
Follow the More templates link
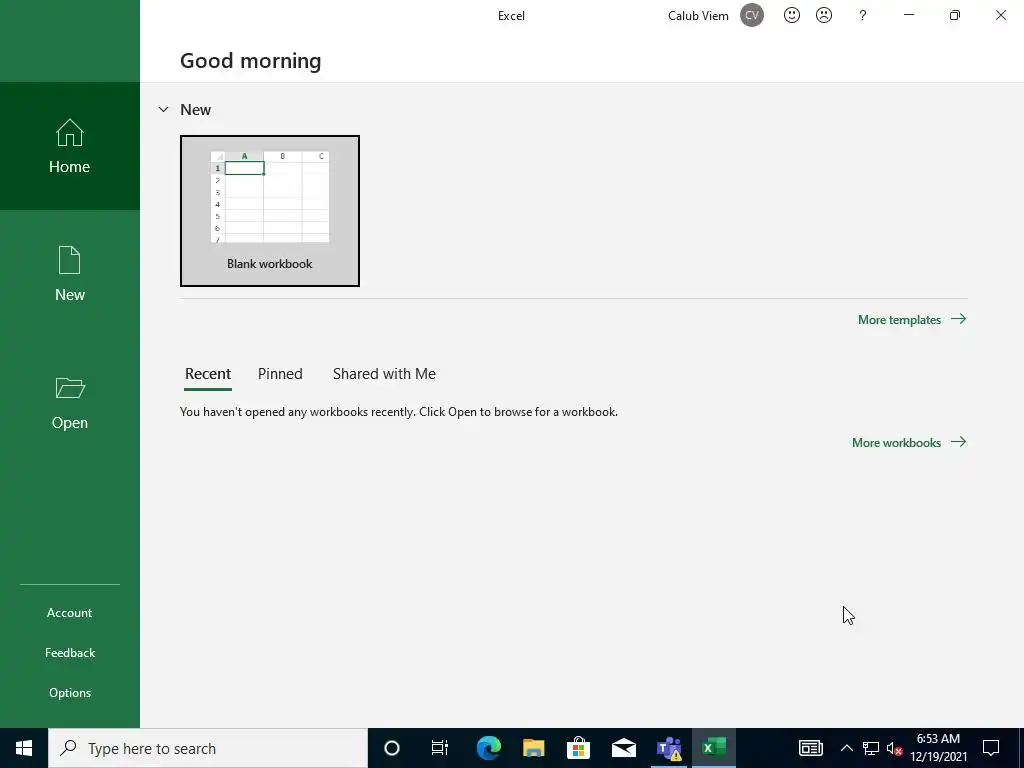click(912, 319)
